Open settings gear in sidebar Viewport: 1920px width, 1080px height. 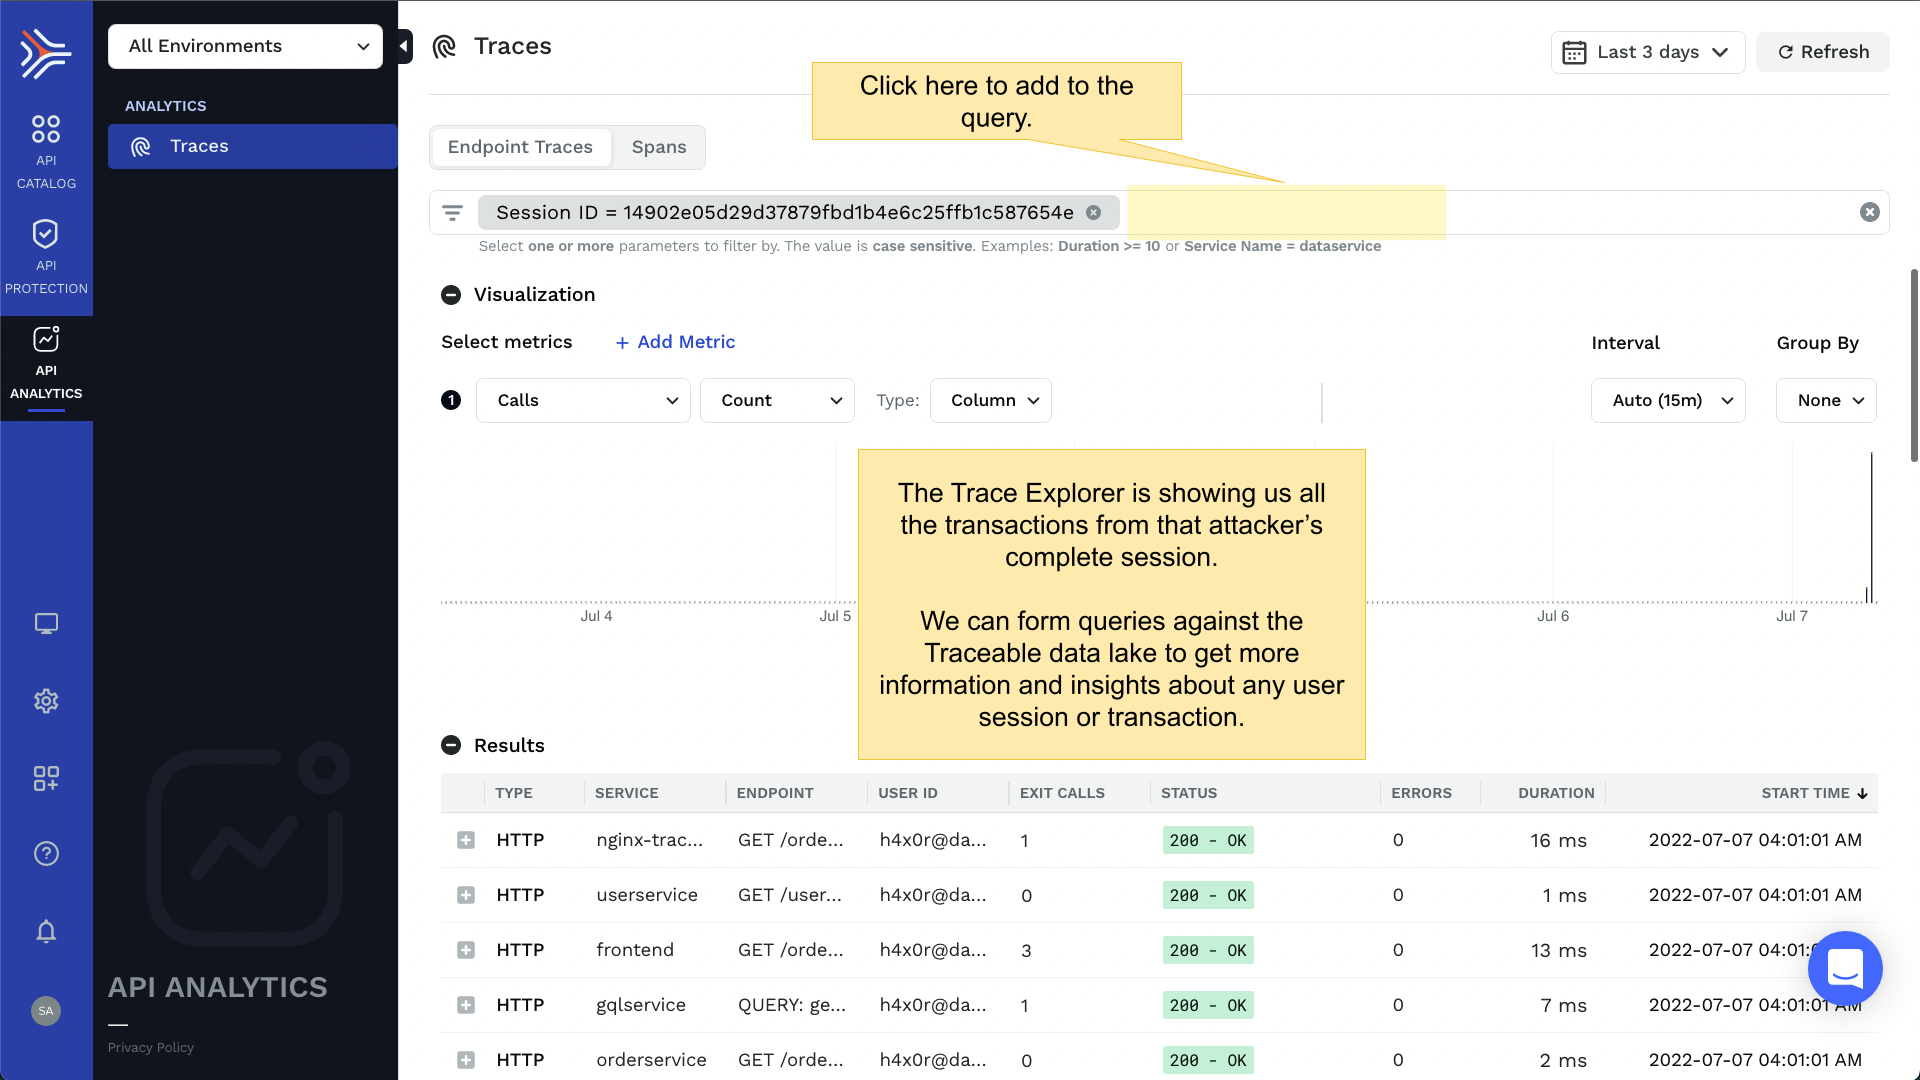(46, 701)
